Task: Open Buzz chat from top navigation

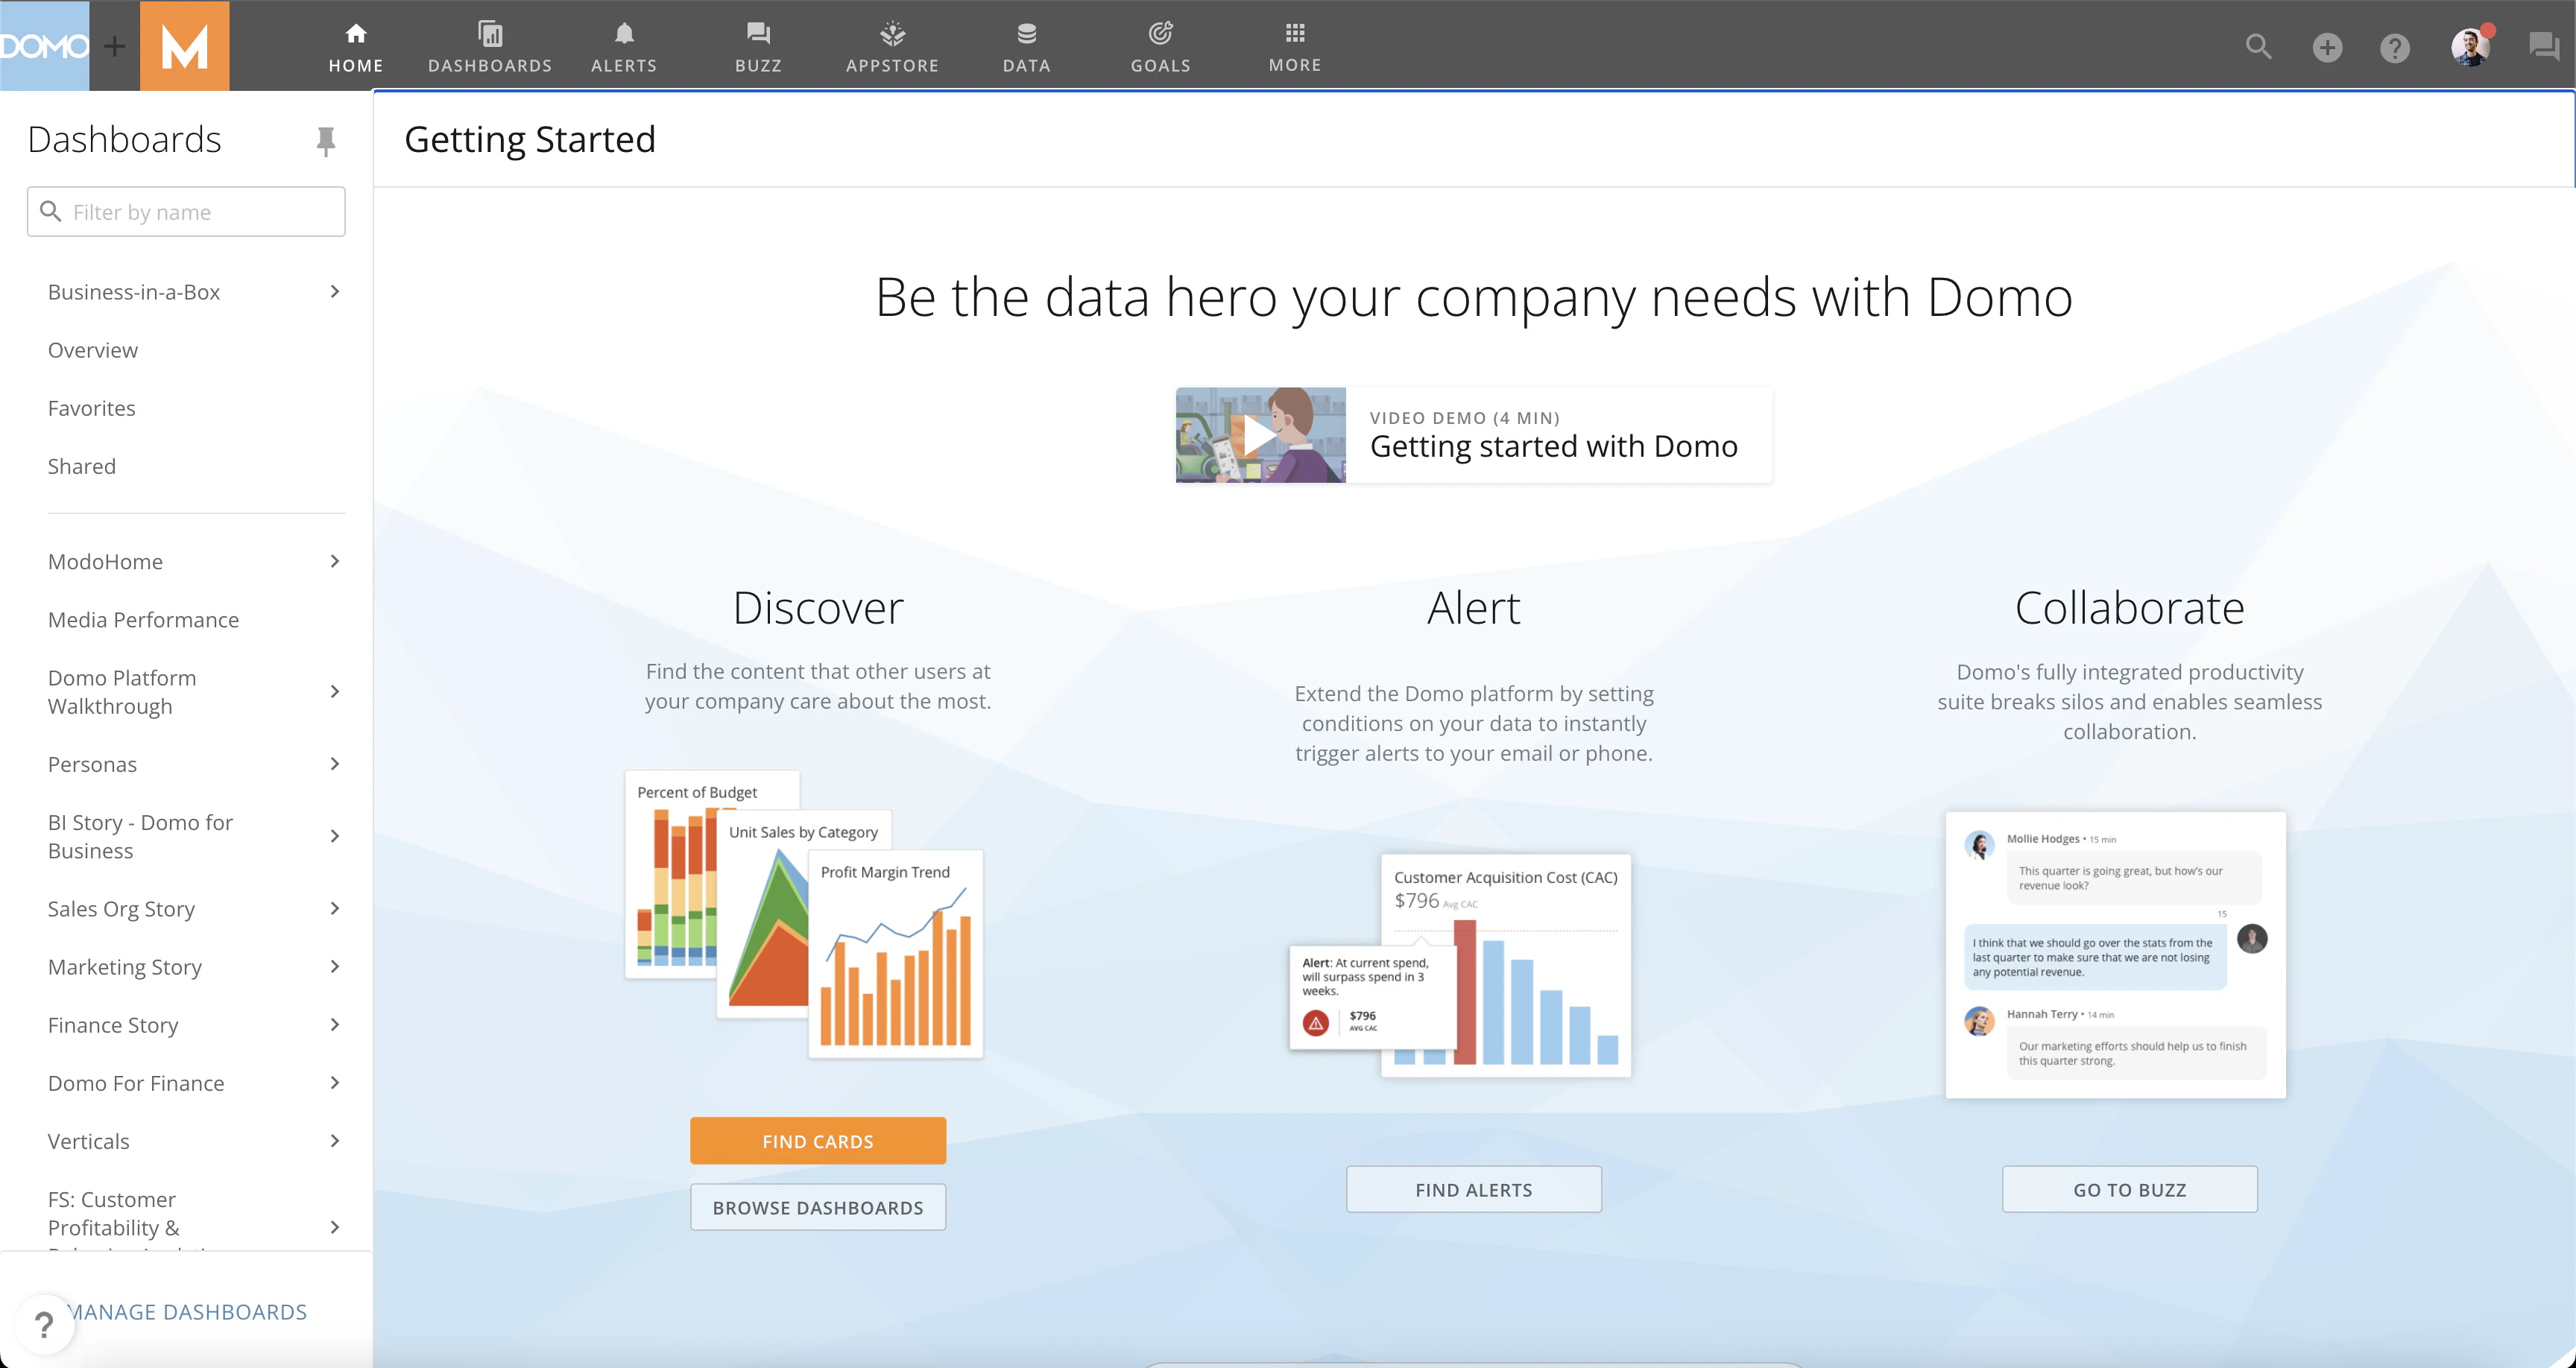Action: [758, 46]
